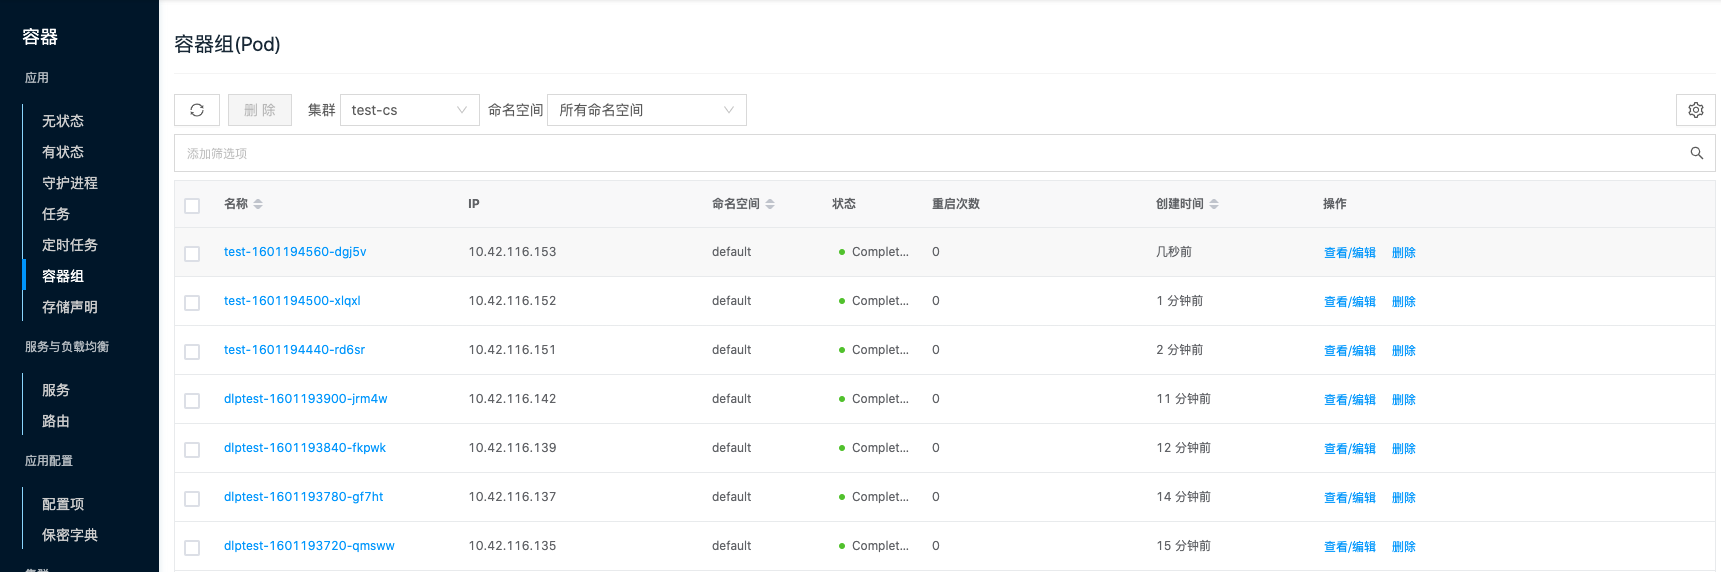Expand the namespace dropdown
The height and width of the screenshot is (572, 1721).
646,110
